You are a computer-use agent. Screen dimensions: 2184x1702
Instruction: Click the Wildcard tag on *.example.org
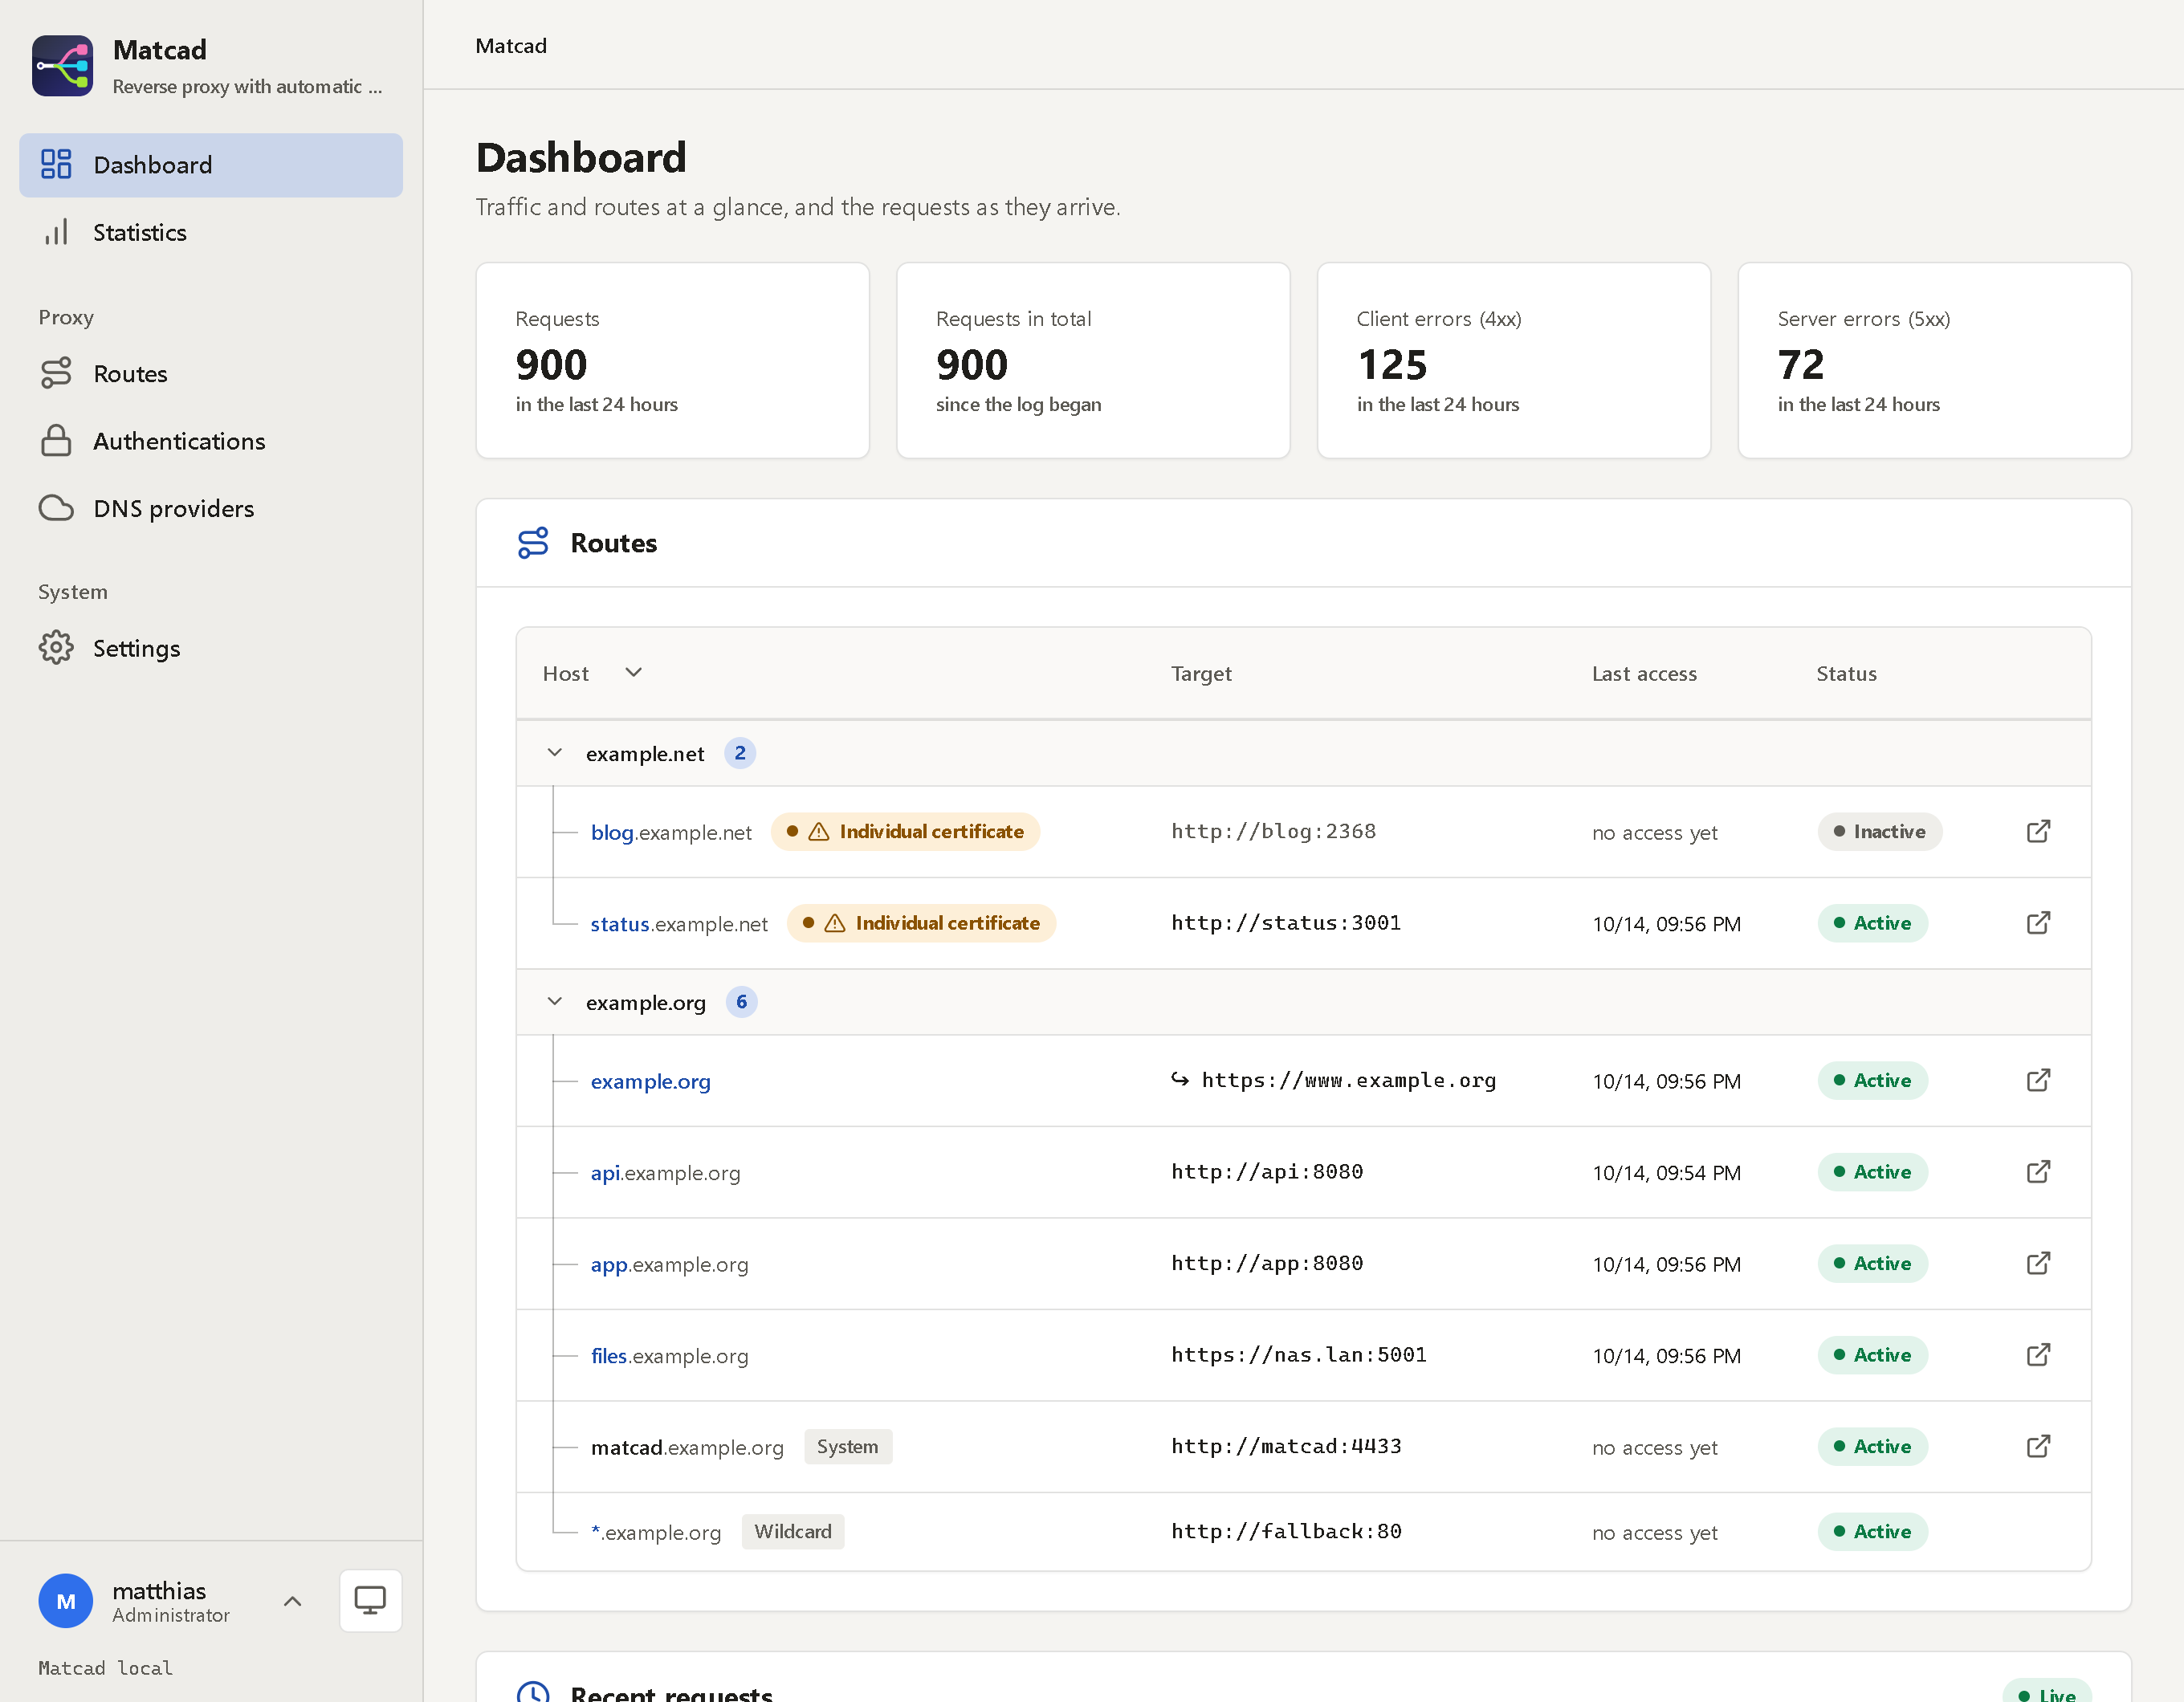point(793,1531)
